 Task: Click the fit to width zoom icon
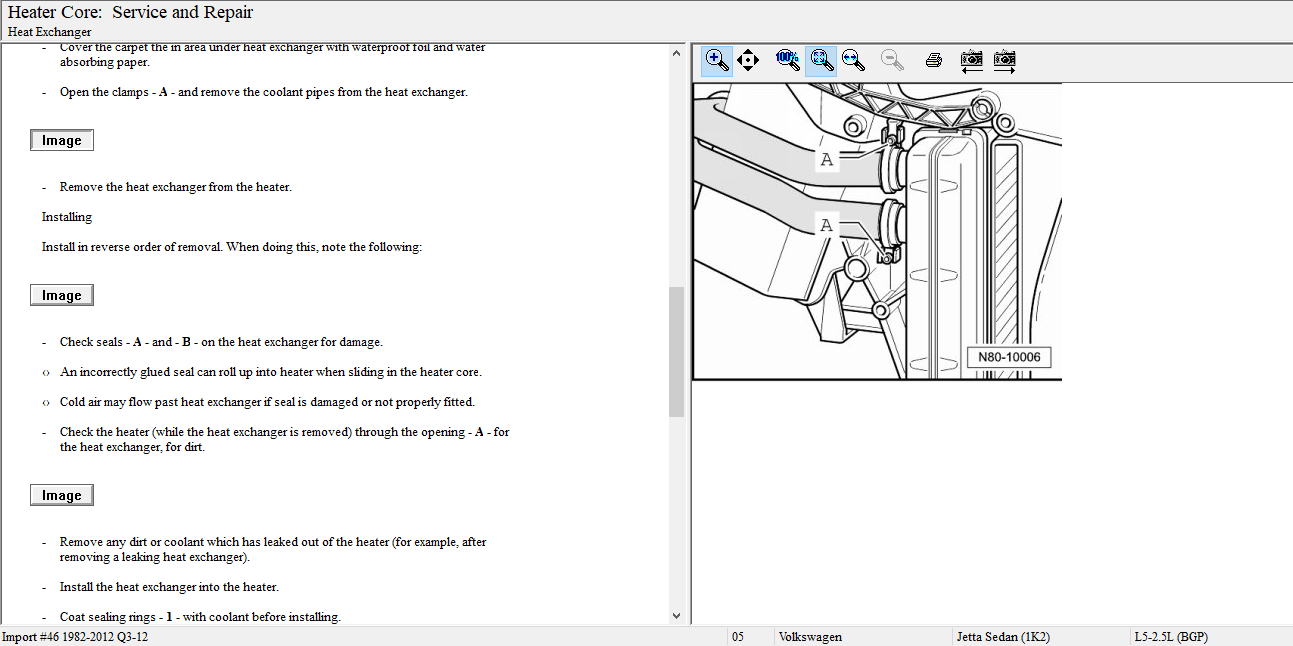(853, 60)
